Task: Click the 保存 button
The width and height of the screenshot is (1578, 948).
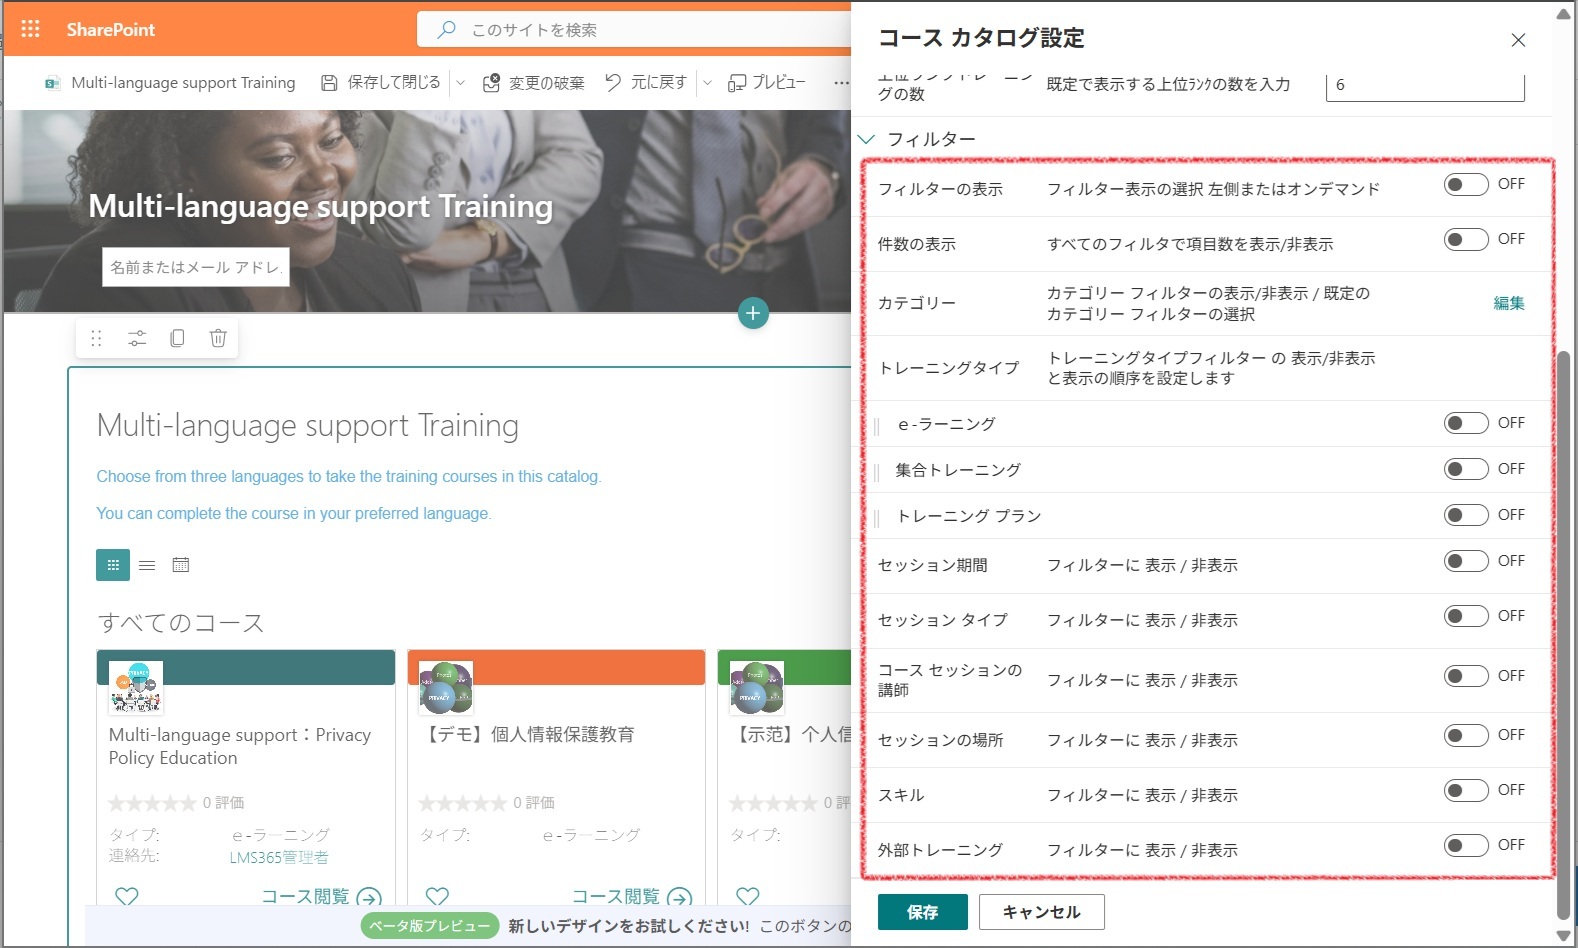Action: pos(922,912)
